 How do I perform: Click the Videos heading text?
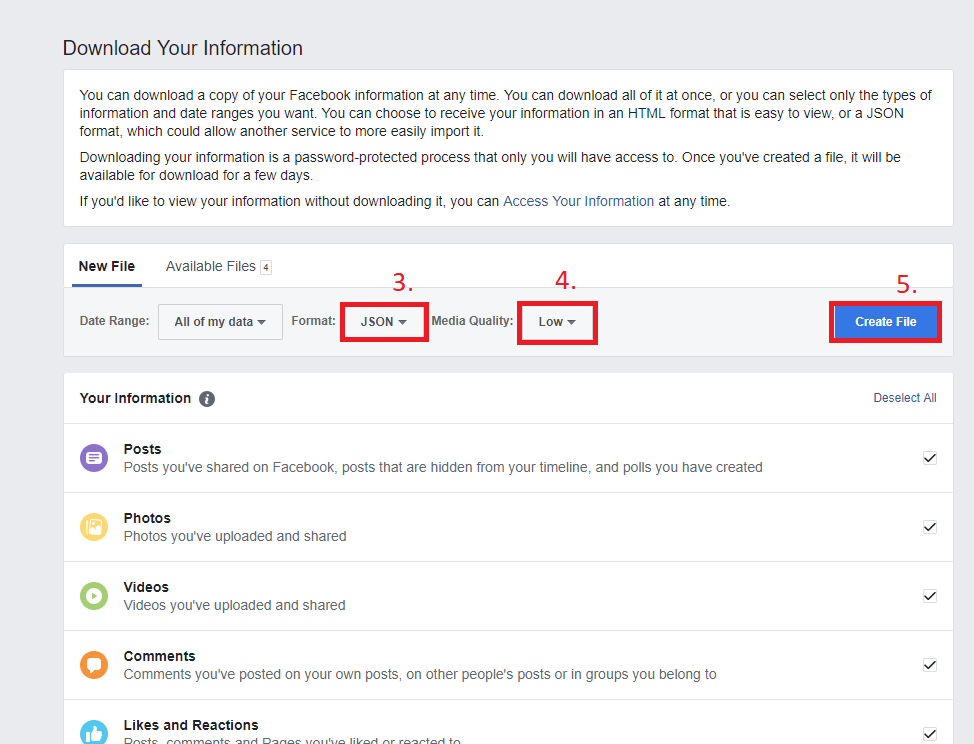coord(146,587)
